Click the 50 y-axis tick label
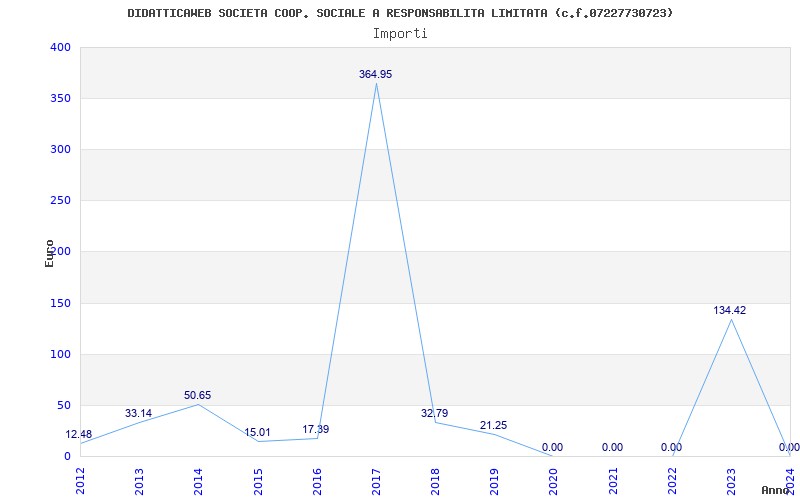This screenshot has width=800, height=500. coord(63,406)
